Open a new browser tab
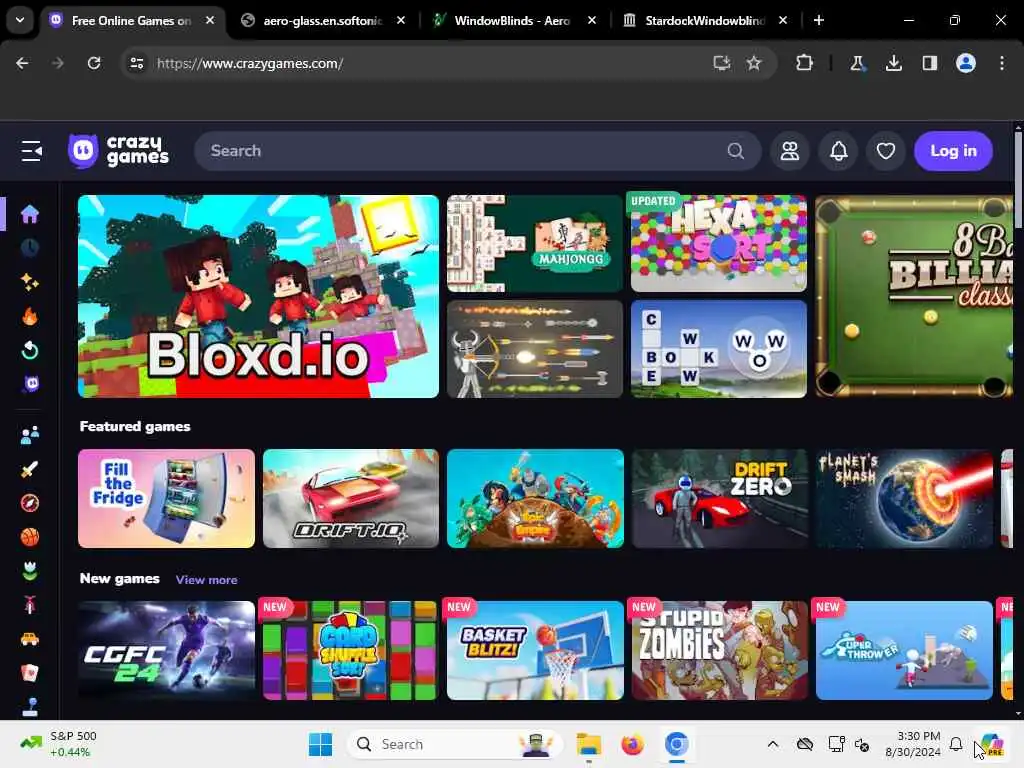 click(x=818, y=20)
